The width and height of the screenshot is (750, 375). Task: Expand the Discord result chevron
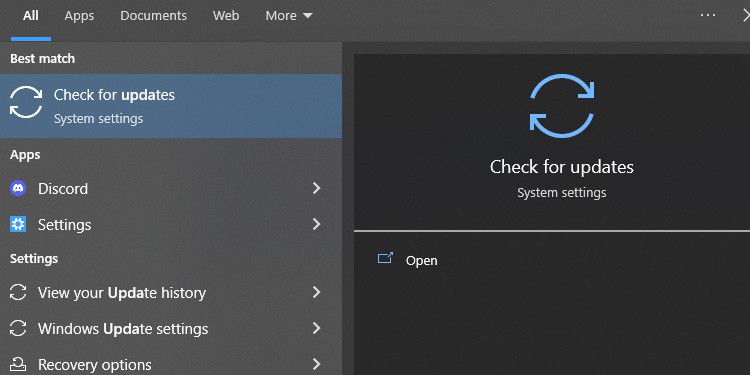click(316, 188)
